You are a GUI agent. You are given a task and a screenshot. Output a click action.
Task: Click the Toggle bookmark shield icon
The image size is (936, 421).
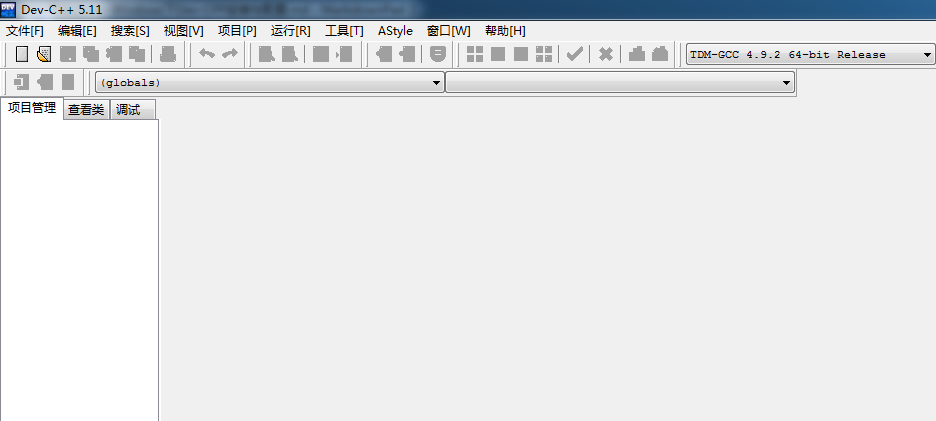438,54
